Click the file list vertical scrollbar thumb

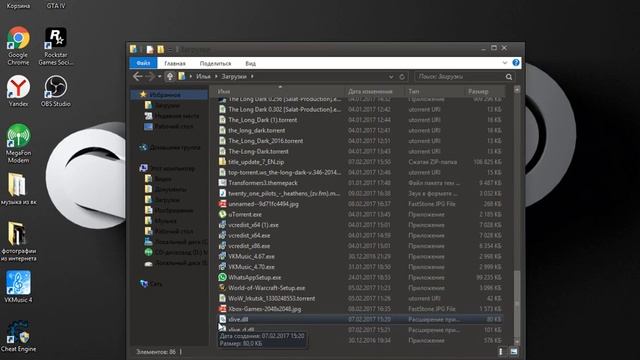tap(517, 304)
